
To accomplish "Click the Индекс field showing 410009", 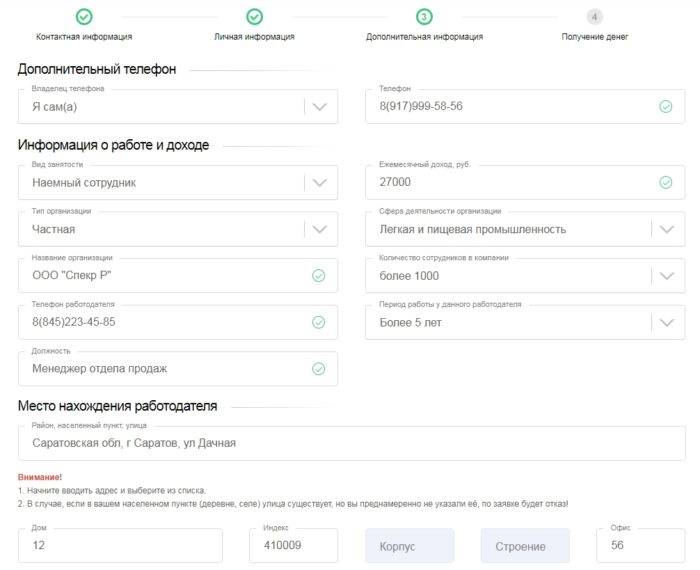I will tap(293, 546).
